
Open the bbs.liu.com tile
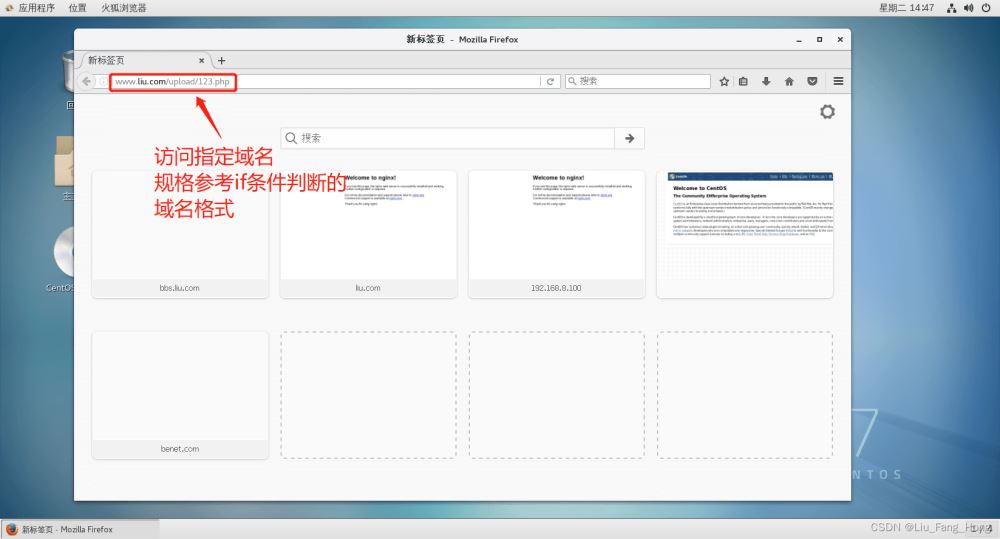(180, 234)
